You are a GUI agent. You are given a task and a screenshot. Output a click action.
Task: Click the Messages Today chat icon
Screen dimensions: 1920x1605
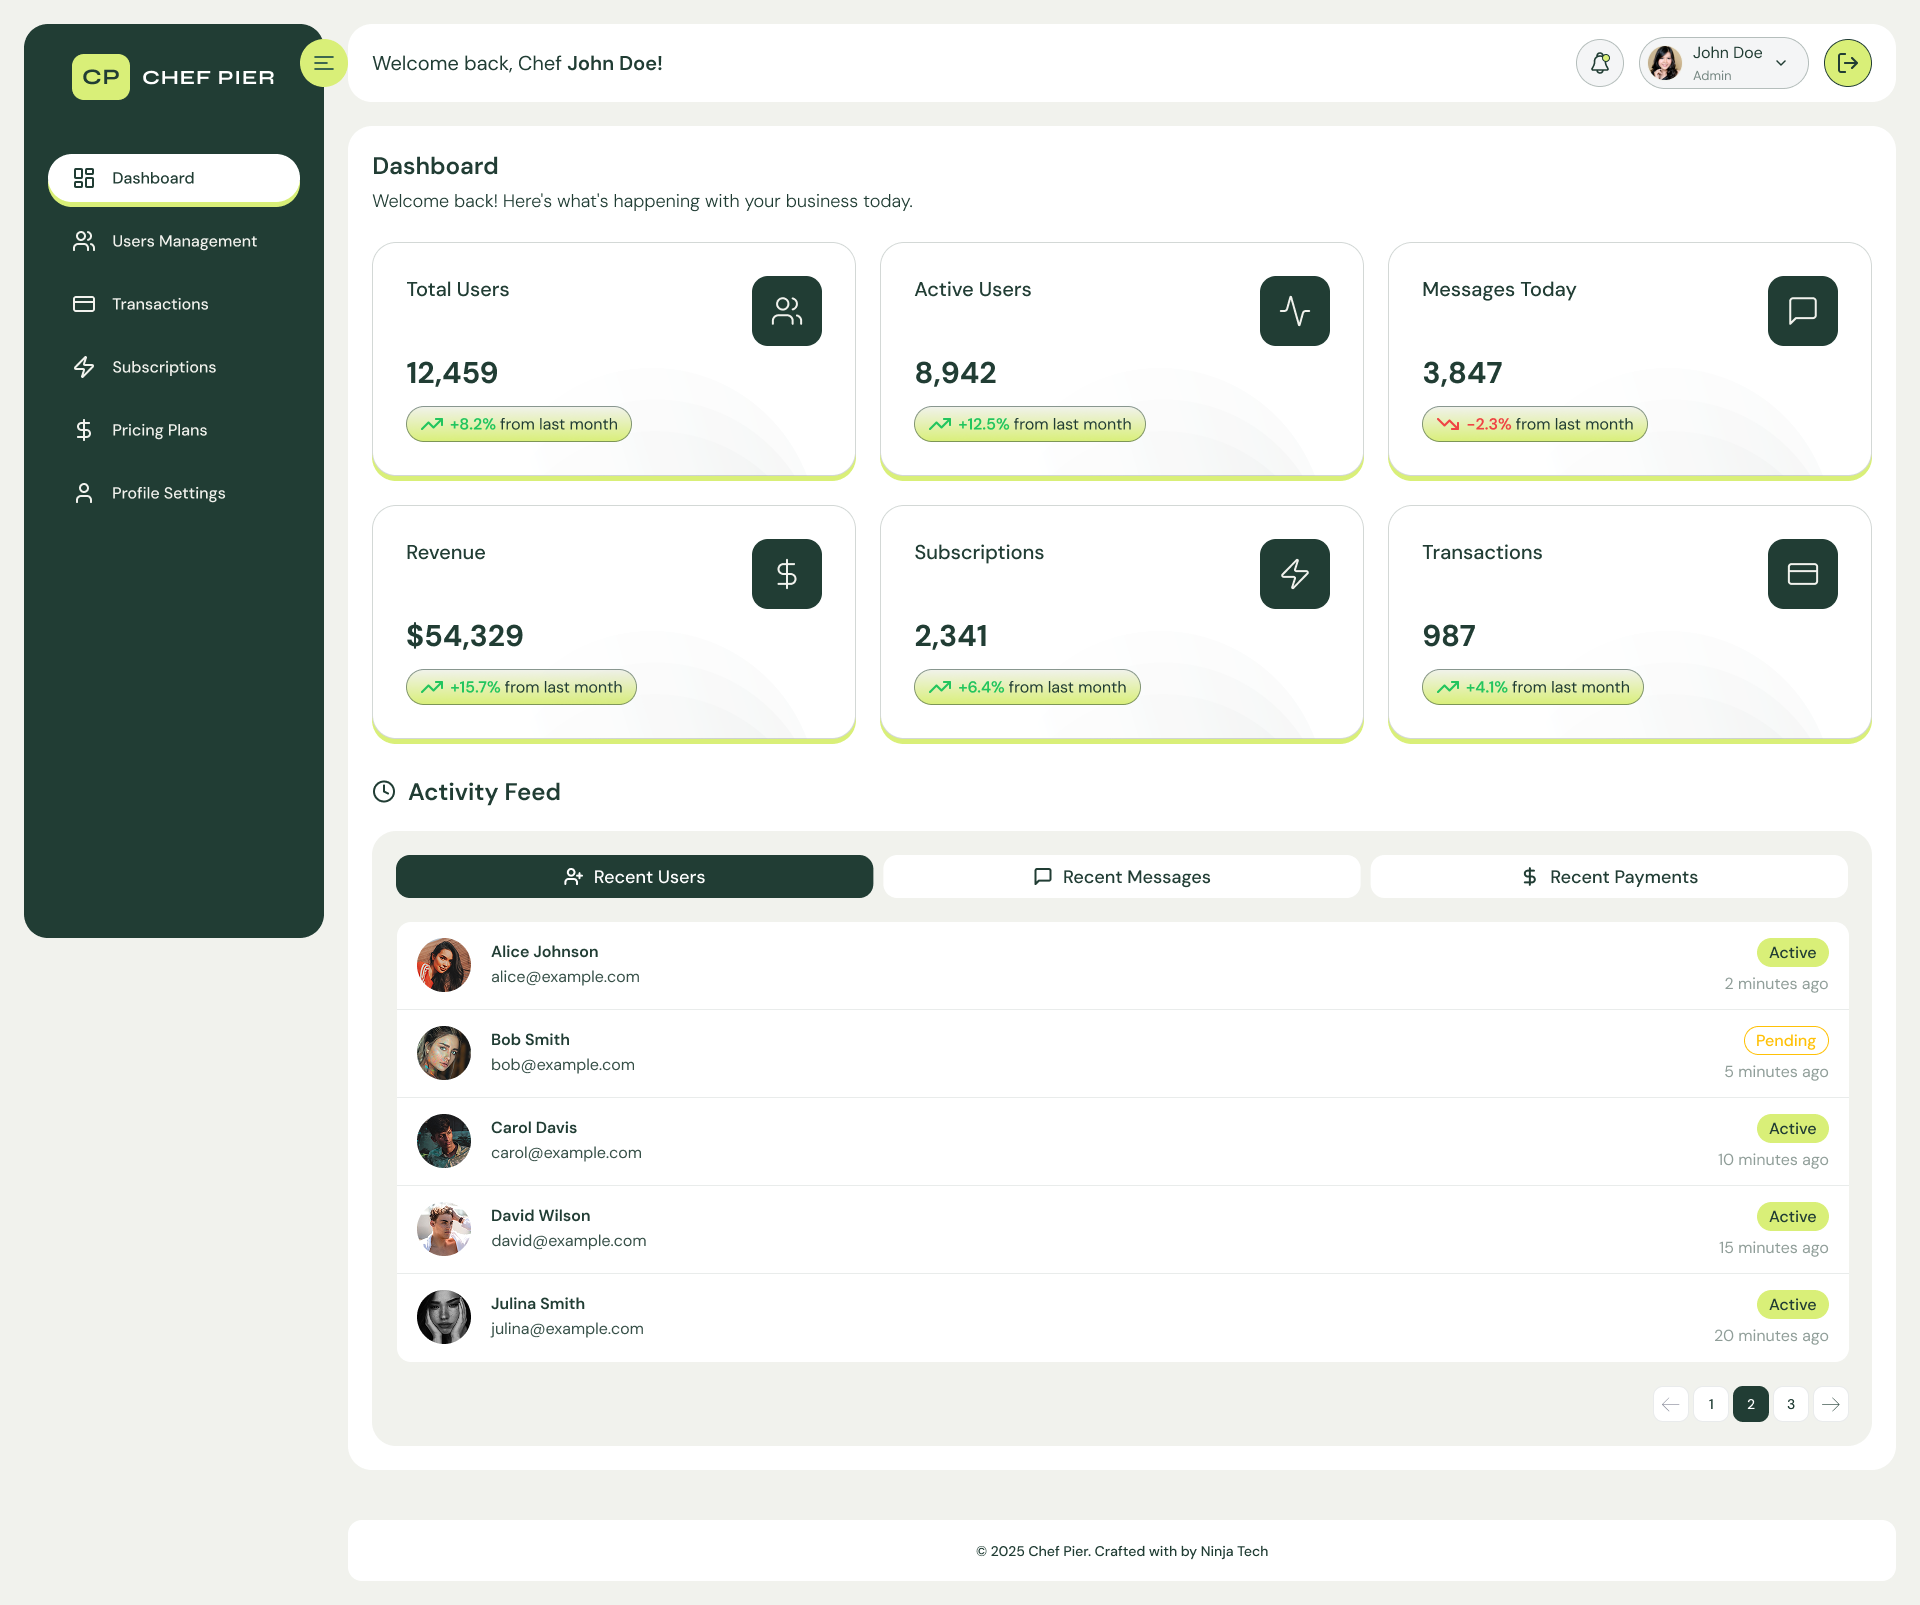tap(1802, 311)
